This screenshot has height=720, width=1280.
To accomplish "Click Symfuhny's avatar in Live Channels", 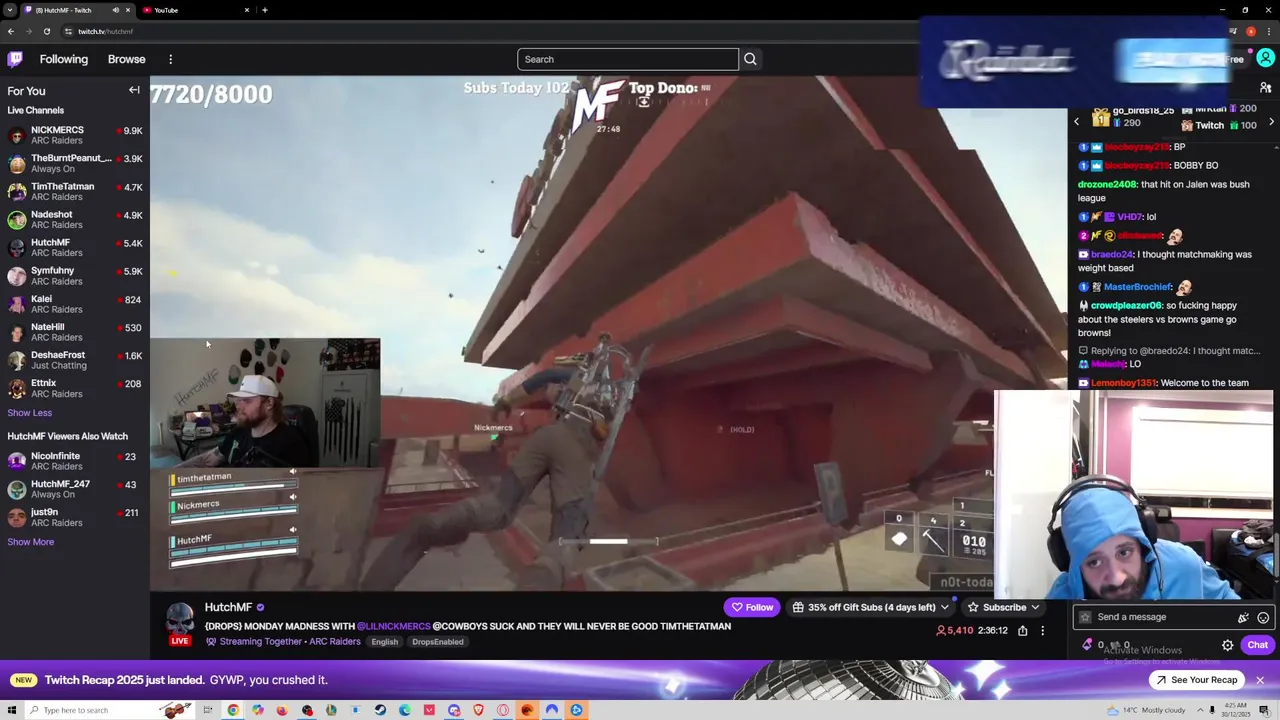I will (x=16, y=276).
